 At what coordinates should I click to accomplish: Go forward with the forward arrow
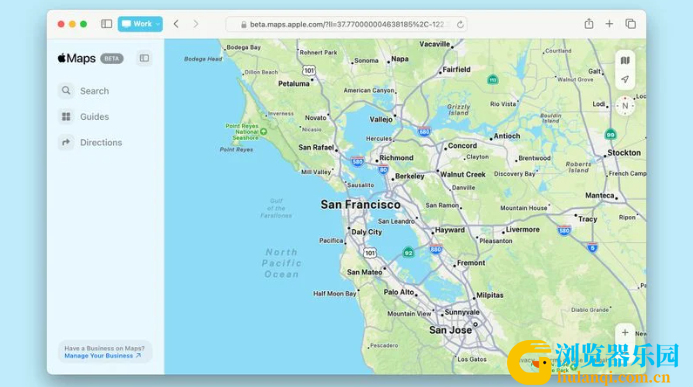tap(196, 24)
